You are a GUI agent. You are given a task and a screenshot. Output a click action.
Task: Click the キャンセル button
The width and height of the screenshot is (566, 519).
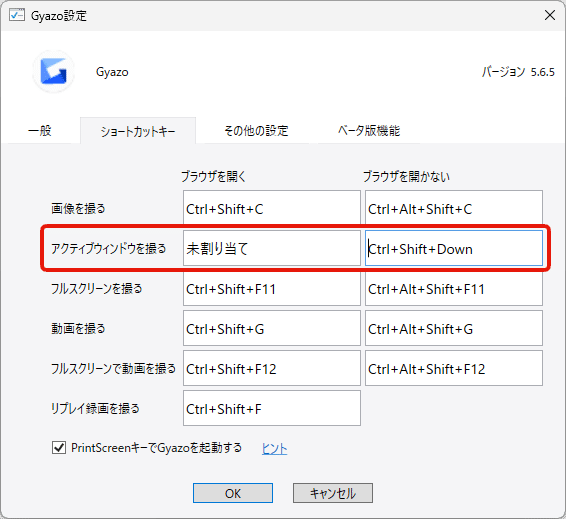(333, 493)
